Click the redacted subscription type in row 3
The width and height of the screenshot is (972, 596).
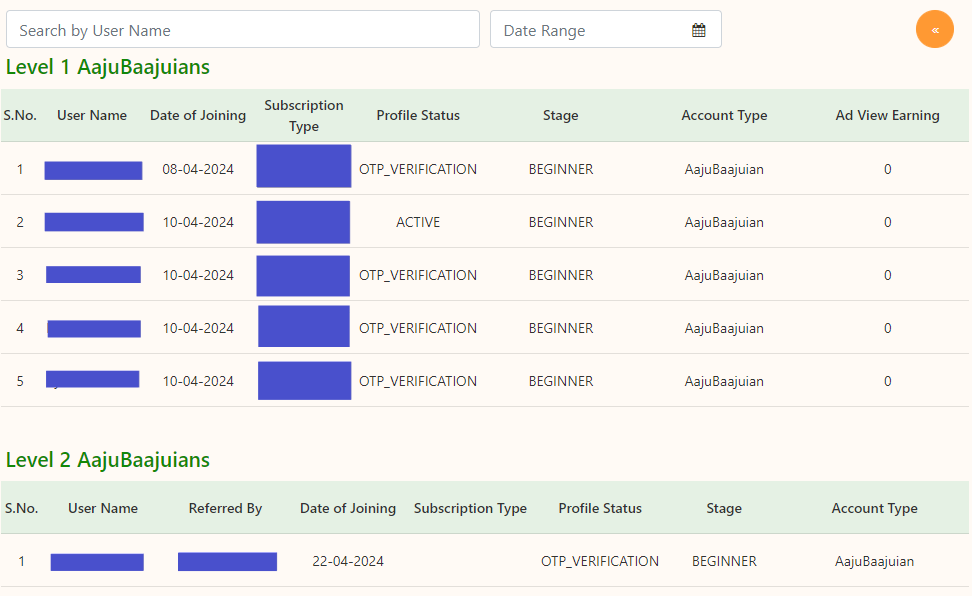tap(303, 275)
